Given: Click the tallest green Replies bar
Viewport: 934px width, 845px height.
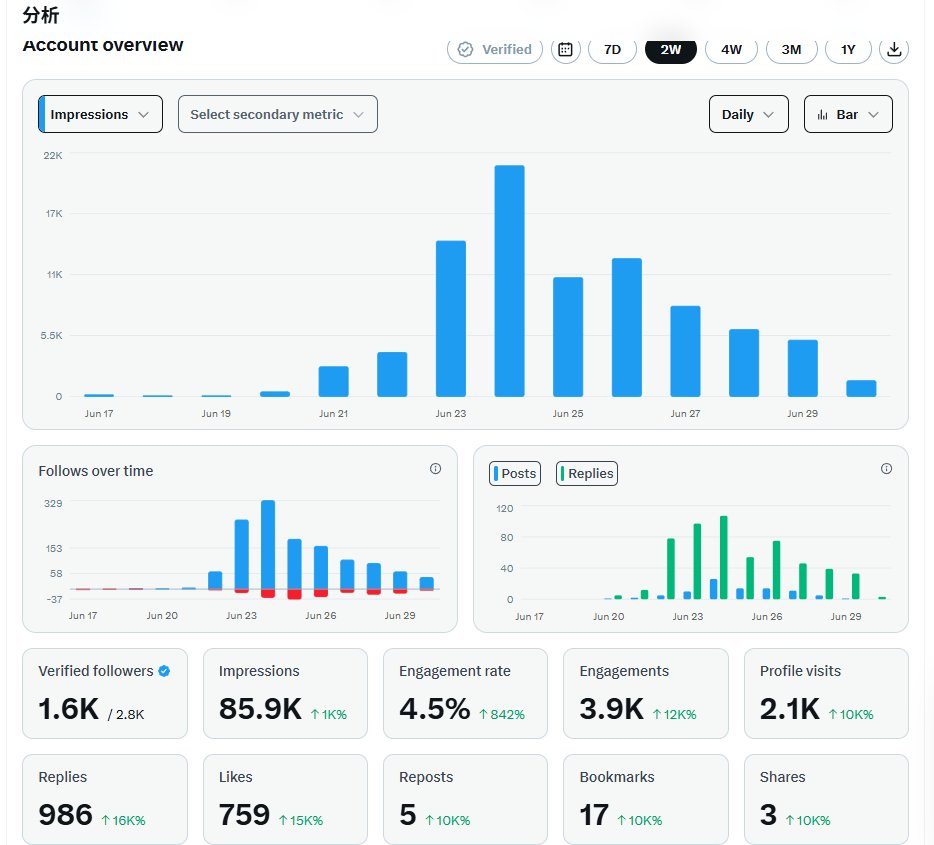Looking at the screenshot, I should point(724,557).
